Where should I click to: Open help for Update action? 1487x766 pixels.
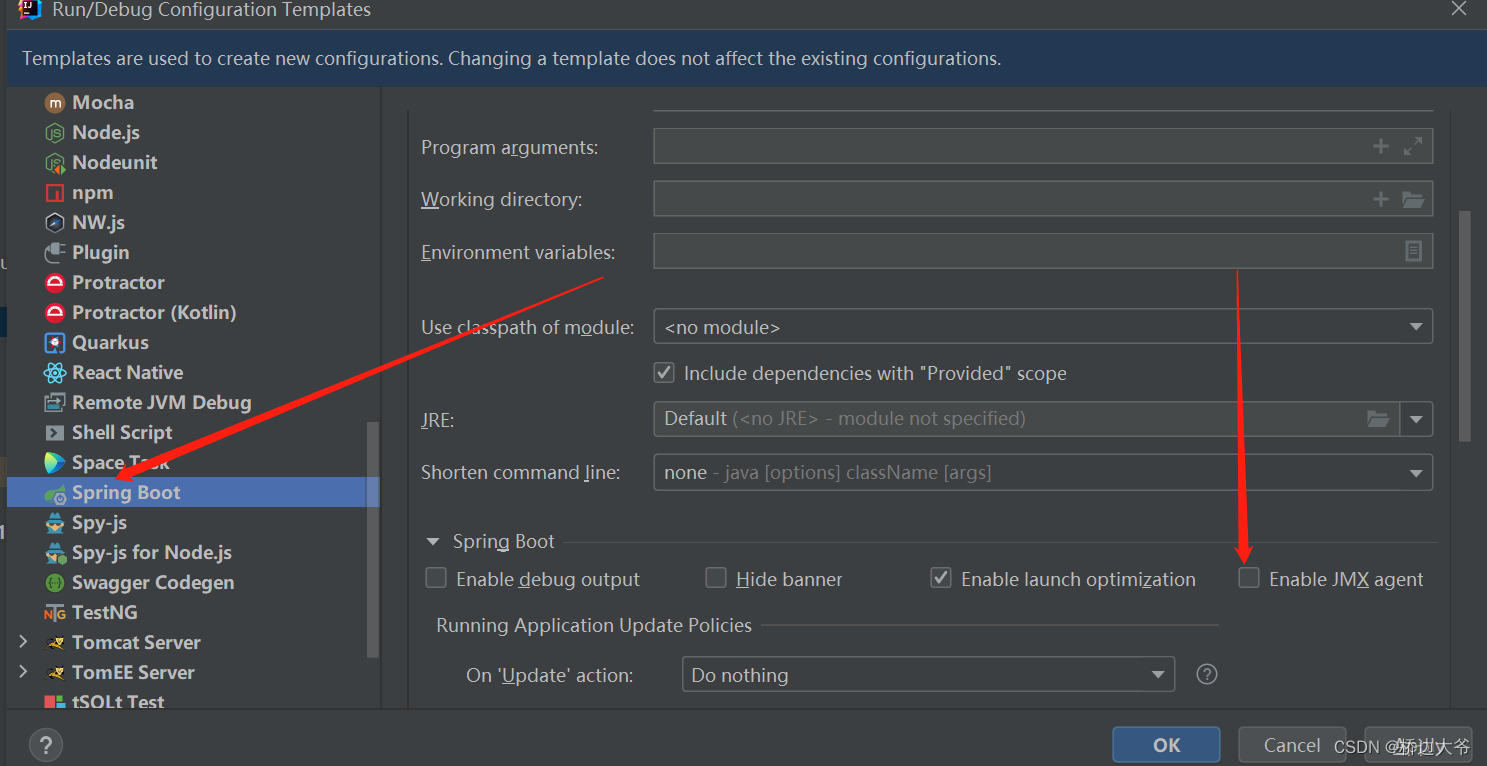click(x=1207, y=674)
